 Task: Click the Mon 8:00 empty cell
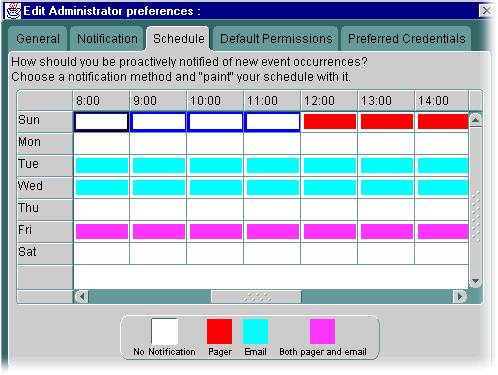pyautogui.click(x=102, y=144)
